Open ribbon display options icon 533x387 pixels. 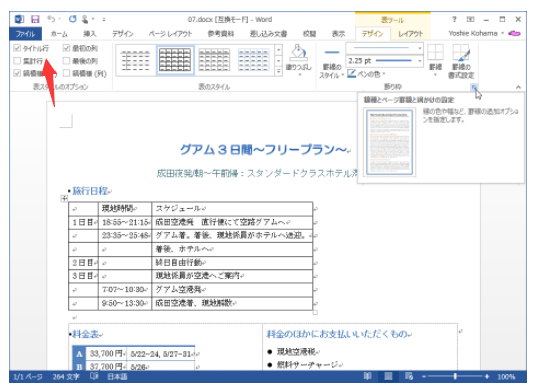click(470, 19)
